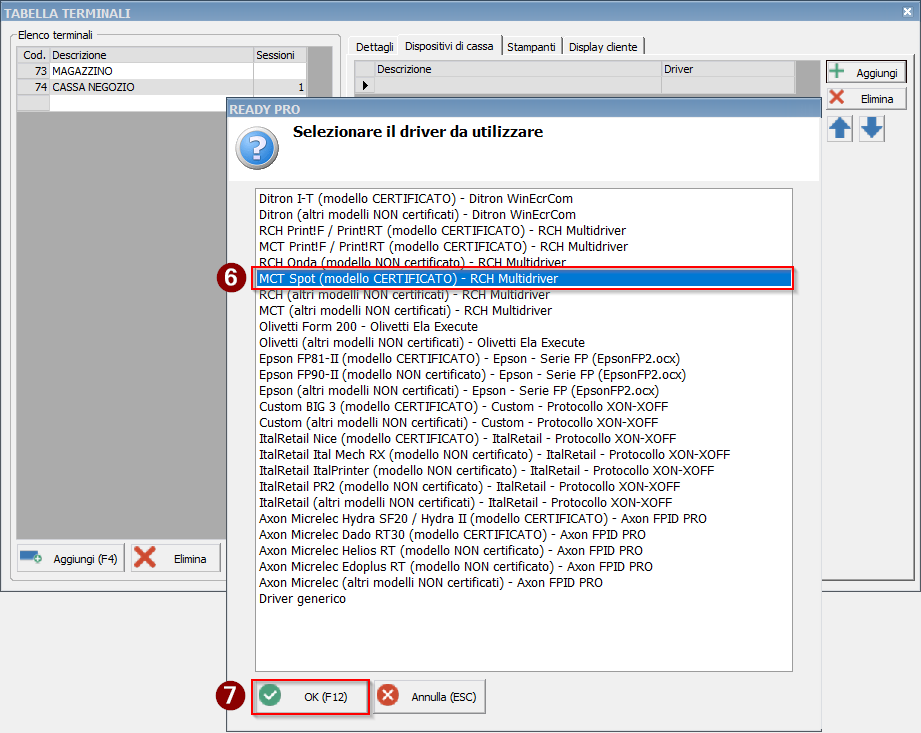The width and height of the screenshot is (921, 733).
Task: Cancel with the Annulla (ESC) button
Action: (x=430, y=697)
